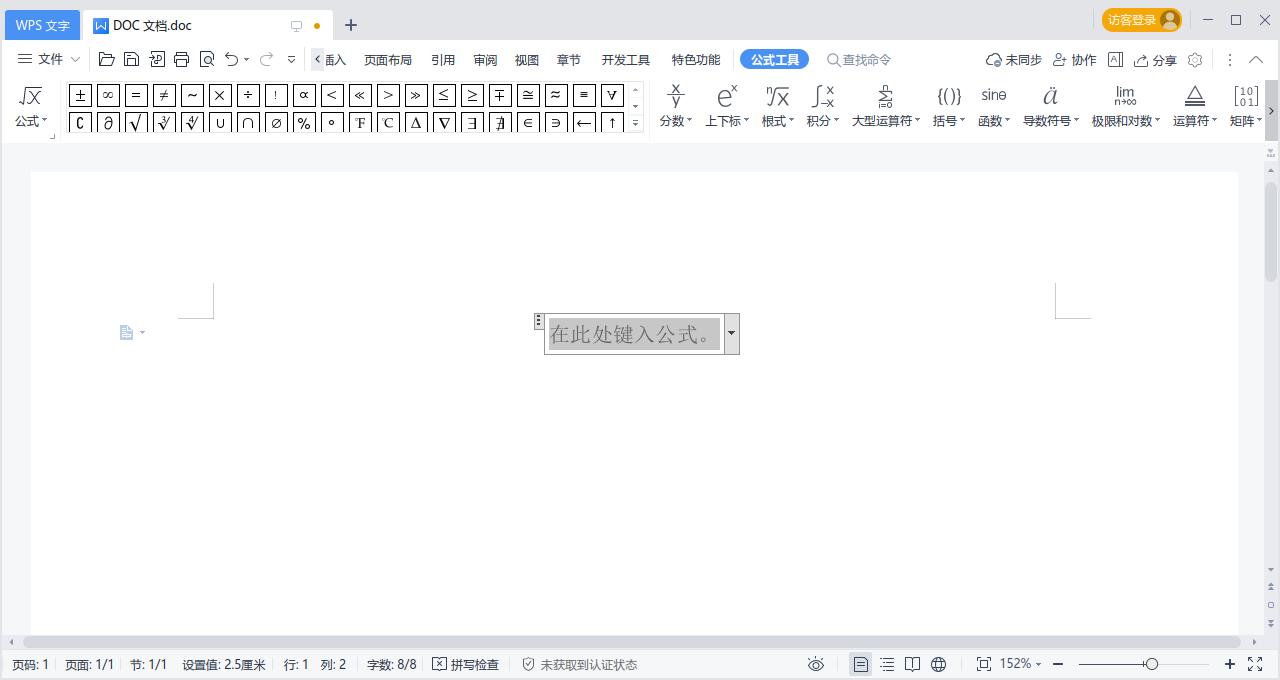Insert the empty set symbol
The height and width of the screenshot is (680, 1280).
(x=275, y=123)
